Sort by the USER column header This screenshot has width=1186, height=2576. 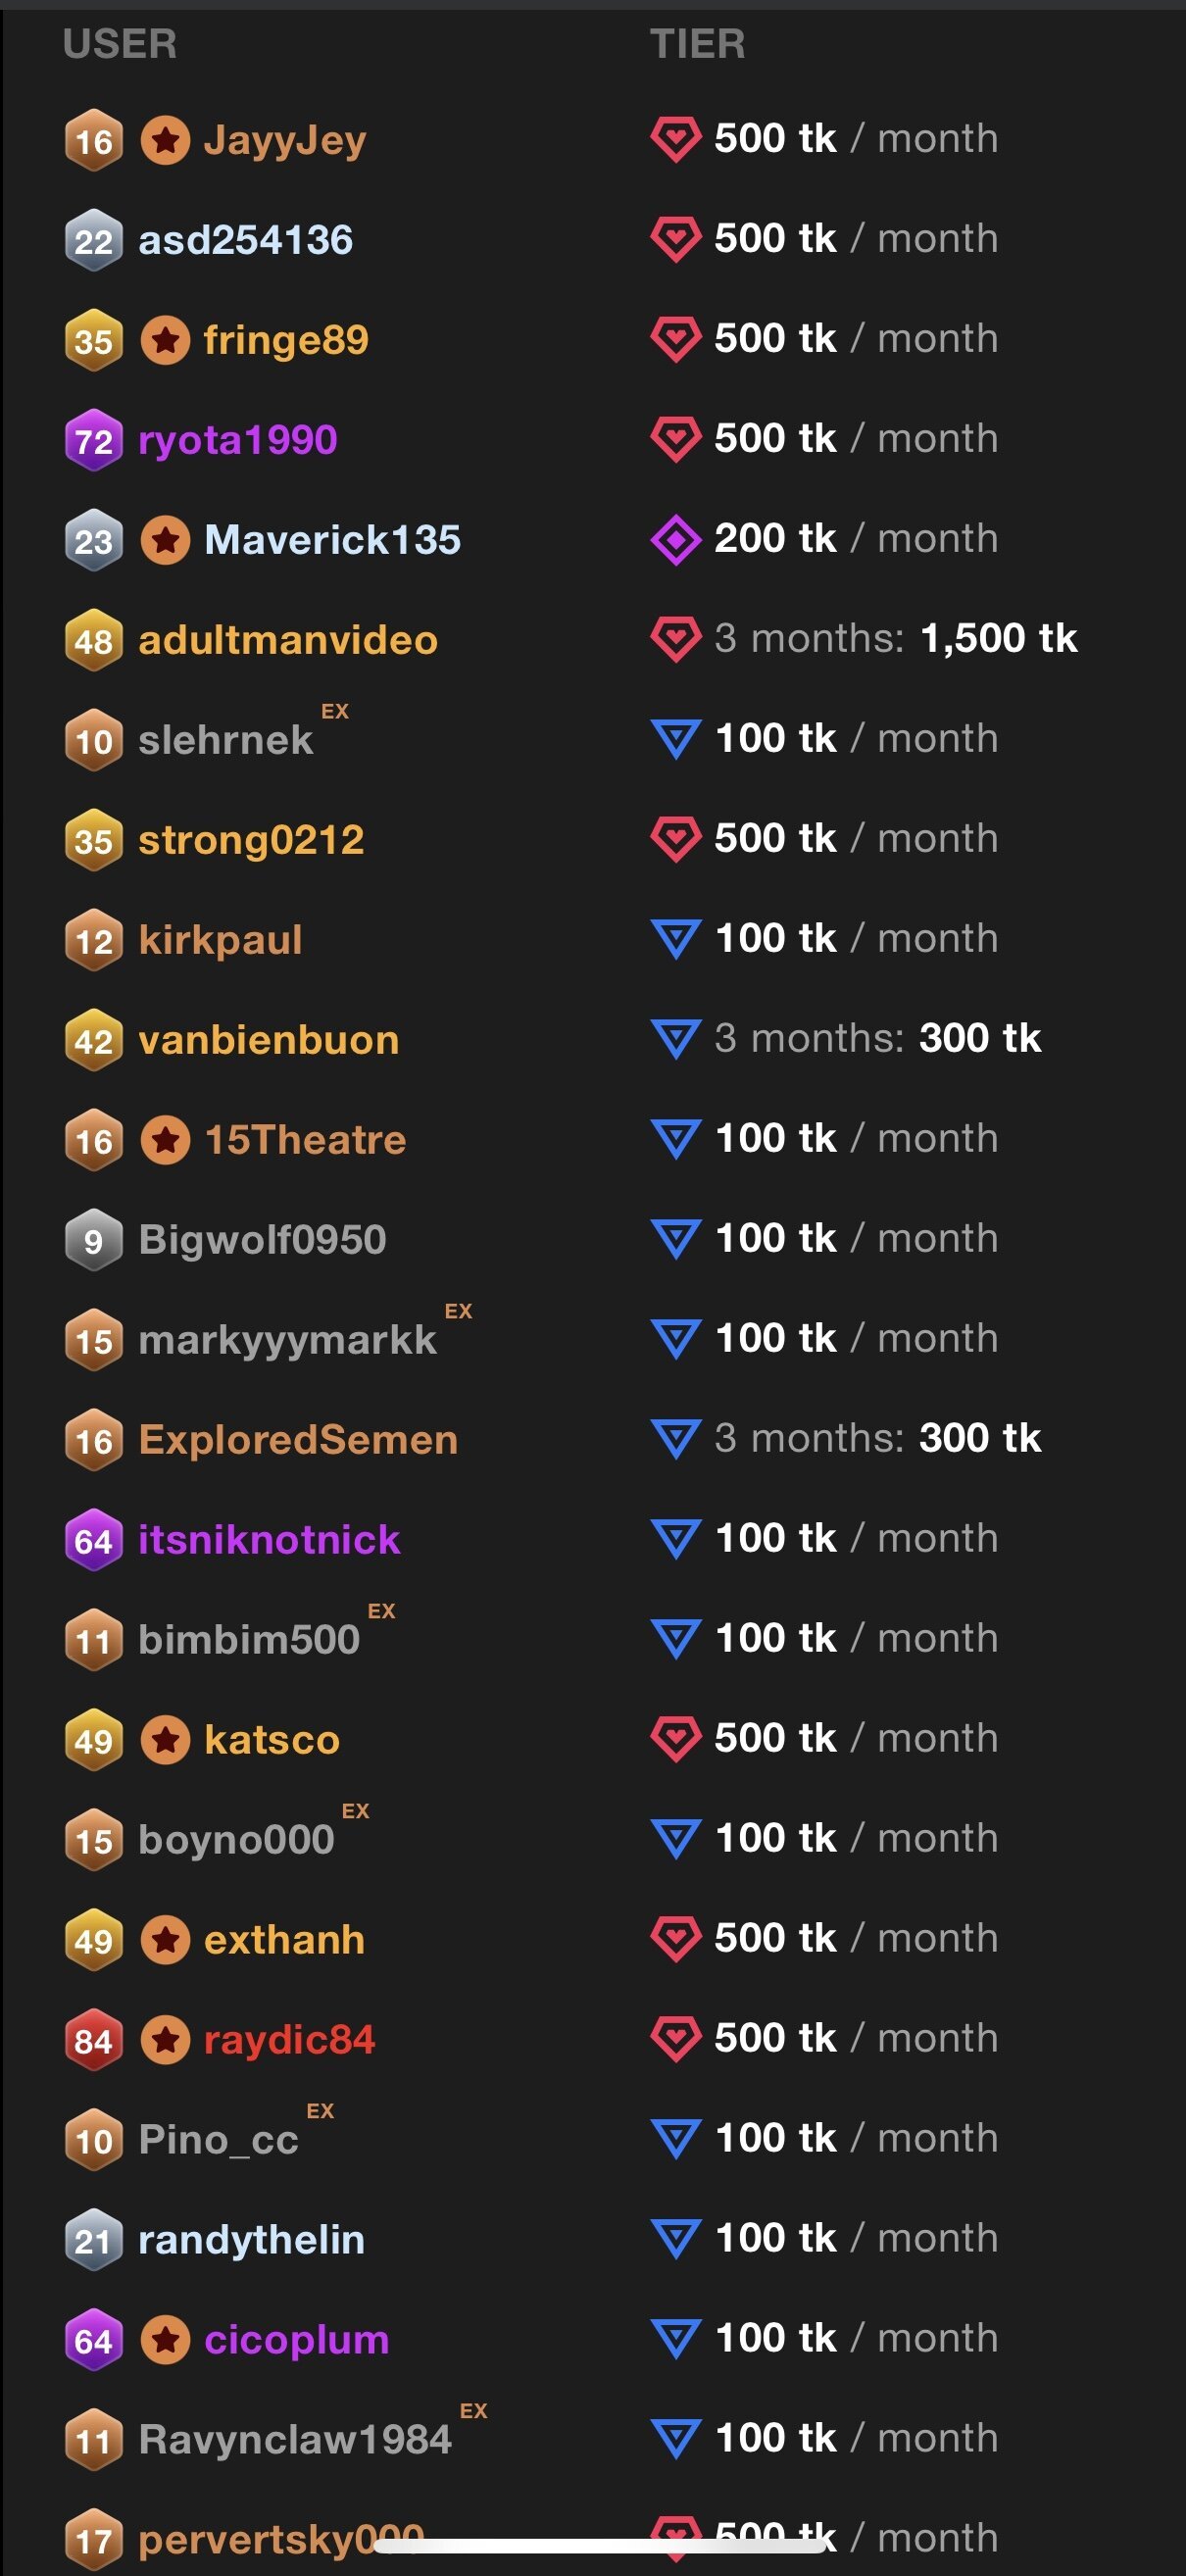(120, 44)
